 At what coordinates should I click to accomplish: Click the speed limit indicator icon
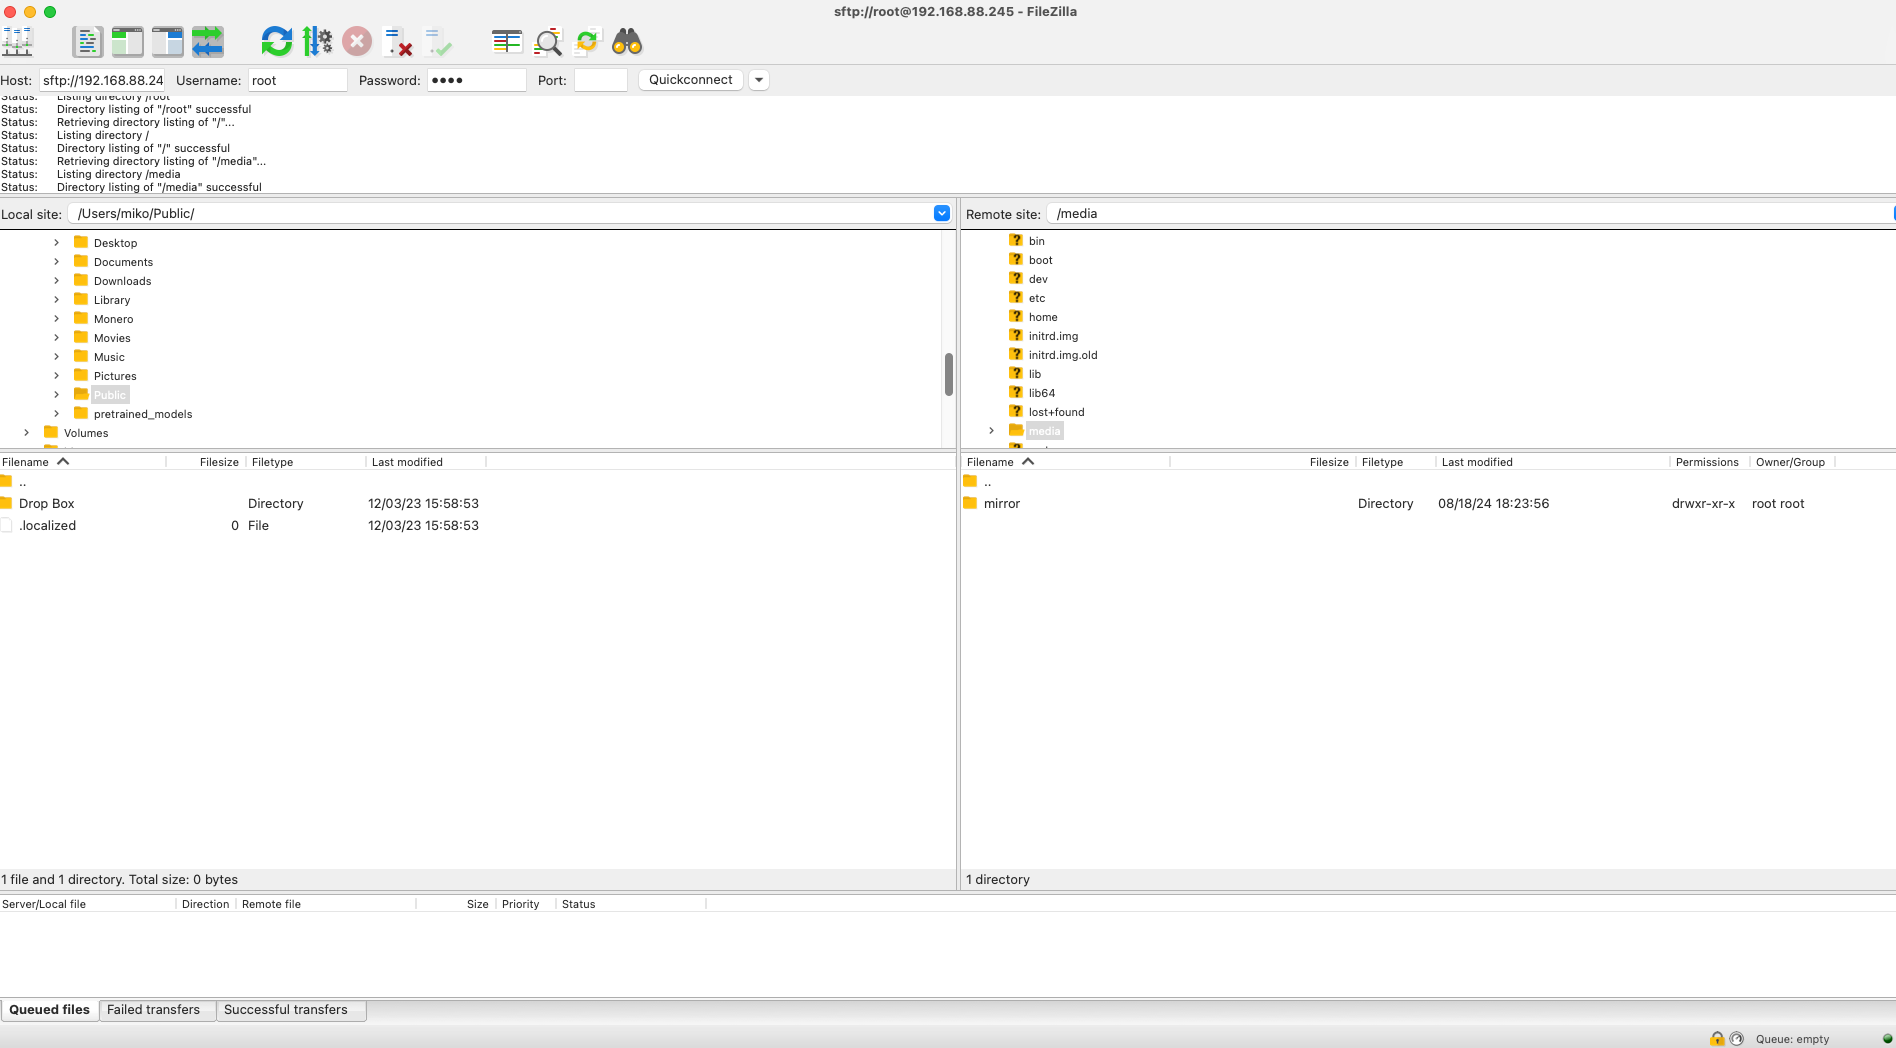coord(1736,1038)
